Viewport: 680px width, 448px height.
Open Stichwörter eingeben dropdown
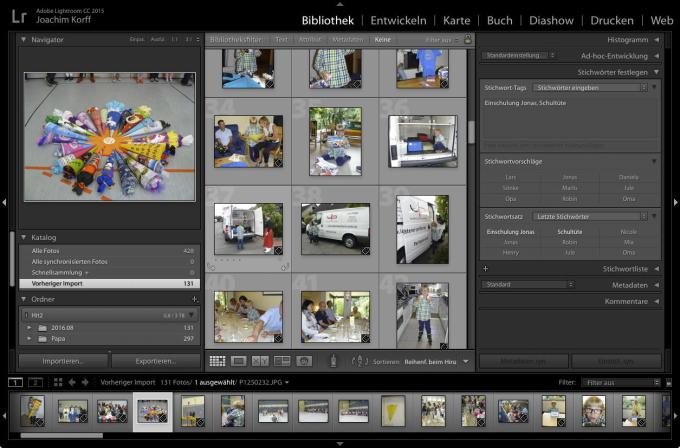click(590, 88)
